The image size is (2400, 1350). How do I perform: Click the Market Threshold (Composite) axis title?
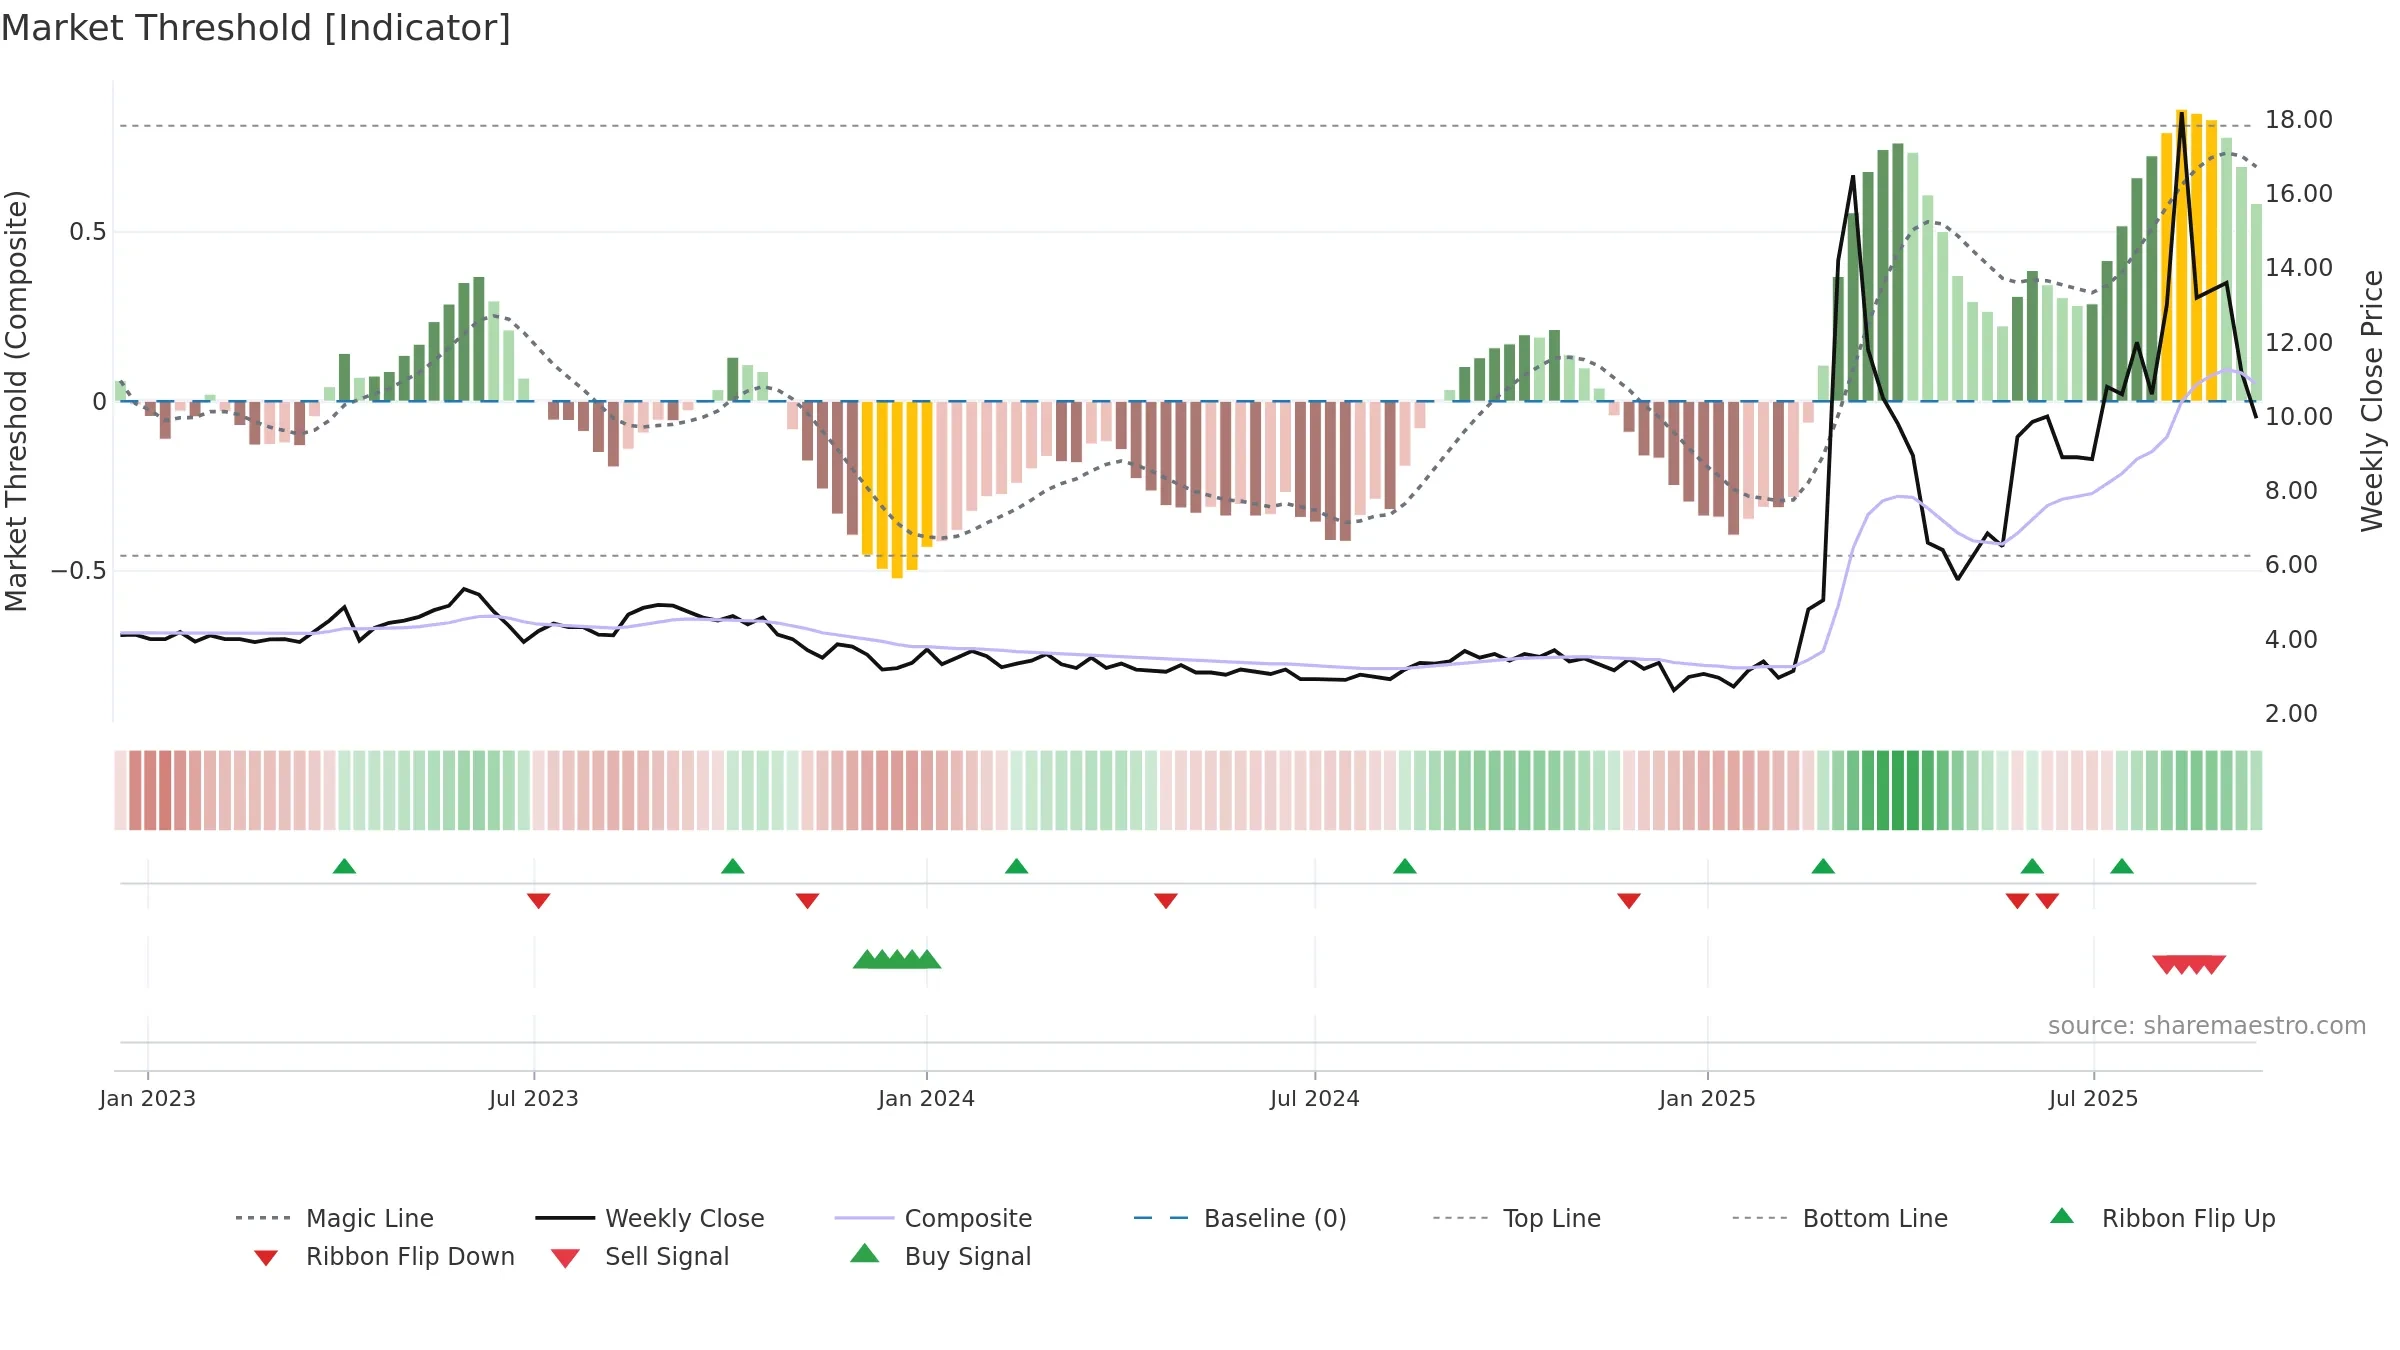(16, 401)
